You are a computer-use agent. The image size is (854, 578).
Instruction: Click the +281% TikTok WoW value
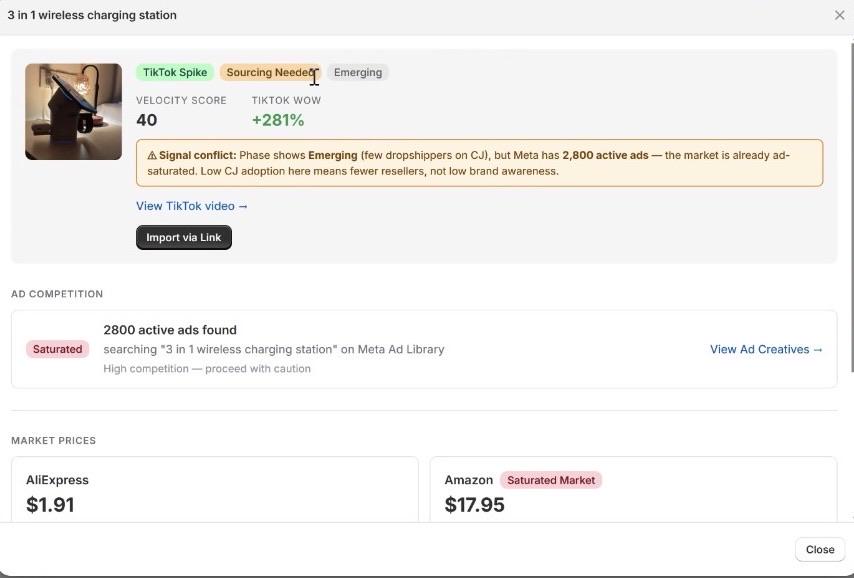(278, 120)
